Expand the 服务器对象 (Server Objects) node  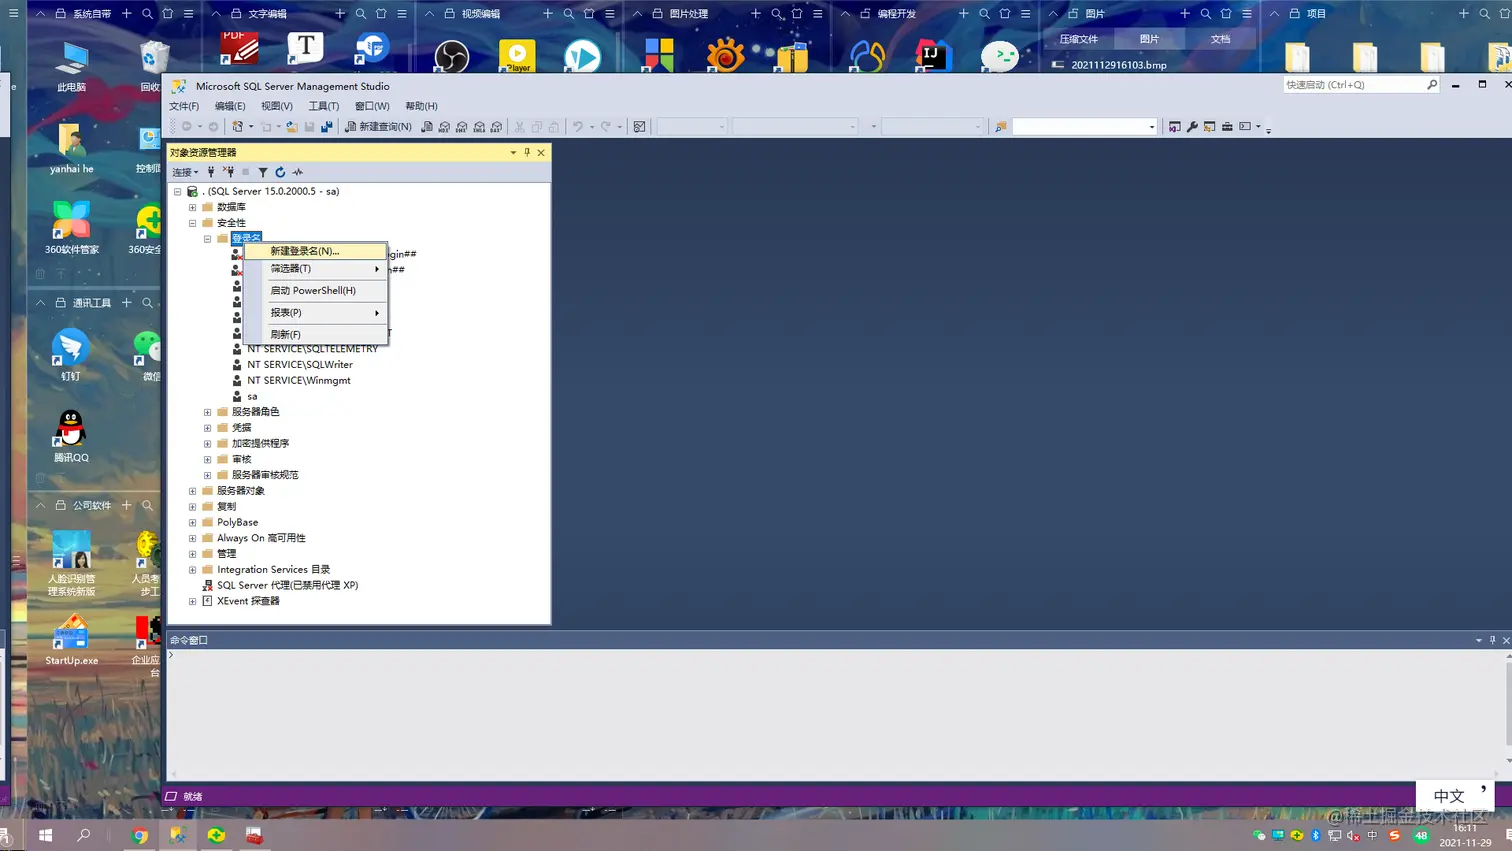point(193,491)
